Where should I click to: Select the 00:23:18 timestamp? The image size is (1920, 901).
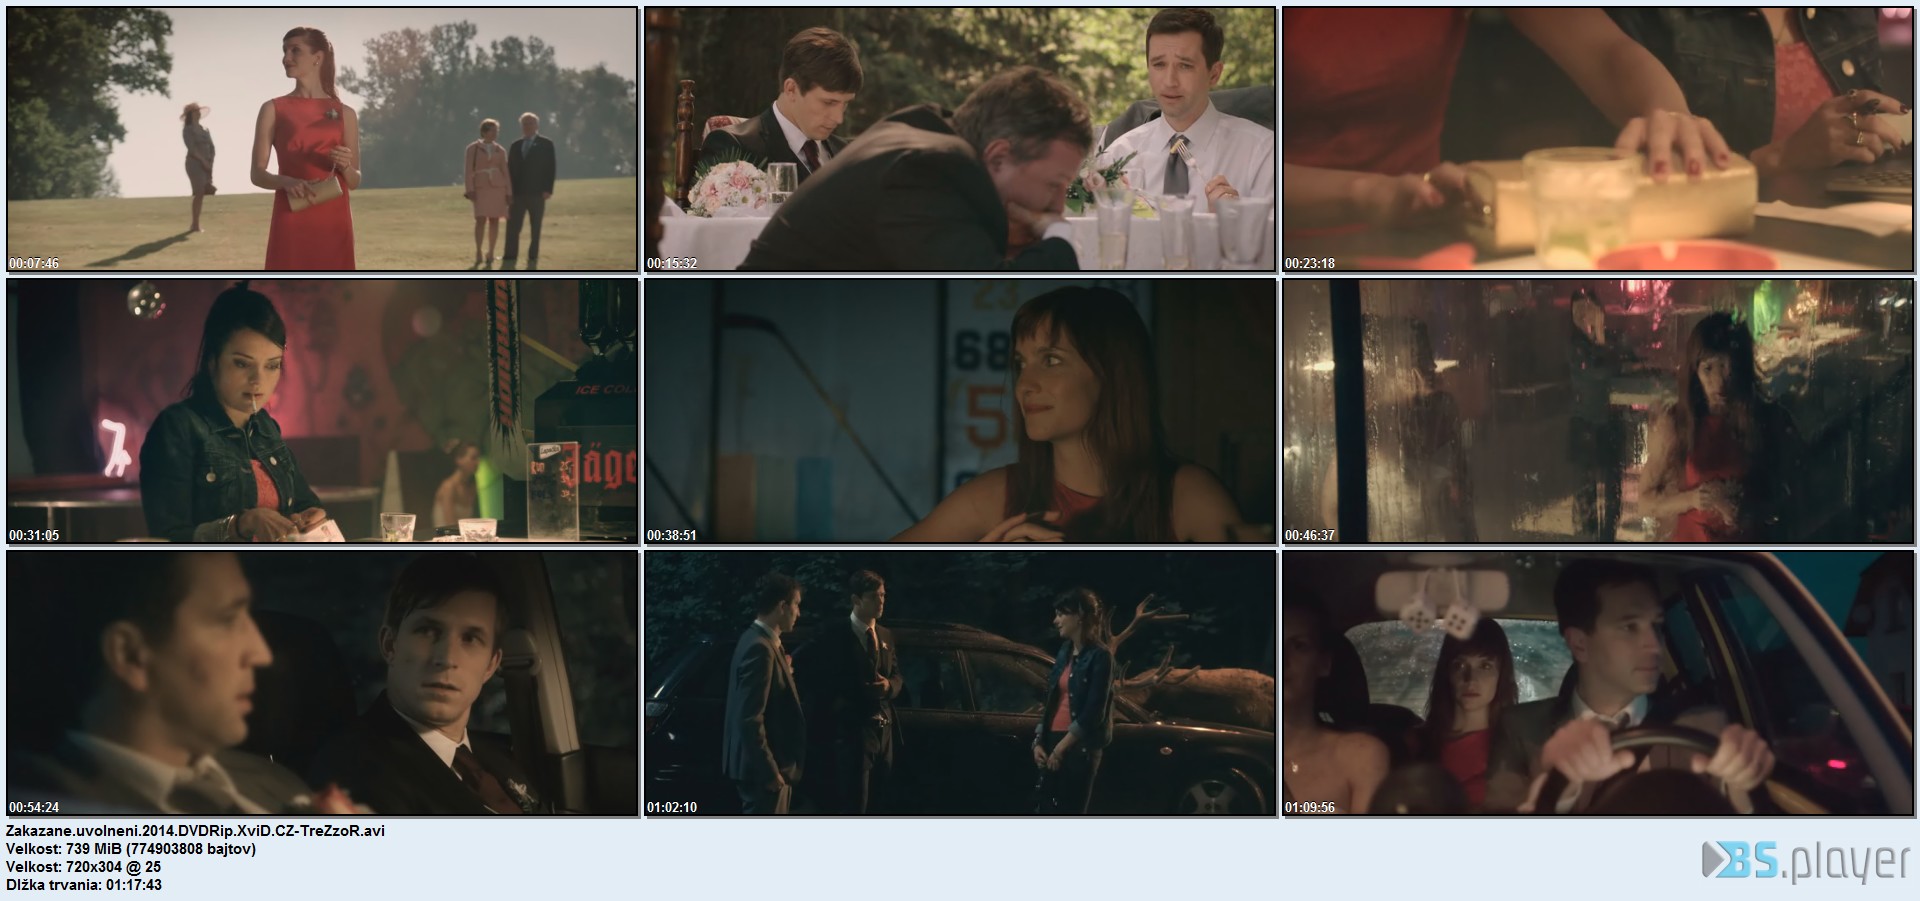(1310, 264)
